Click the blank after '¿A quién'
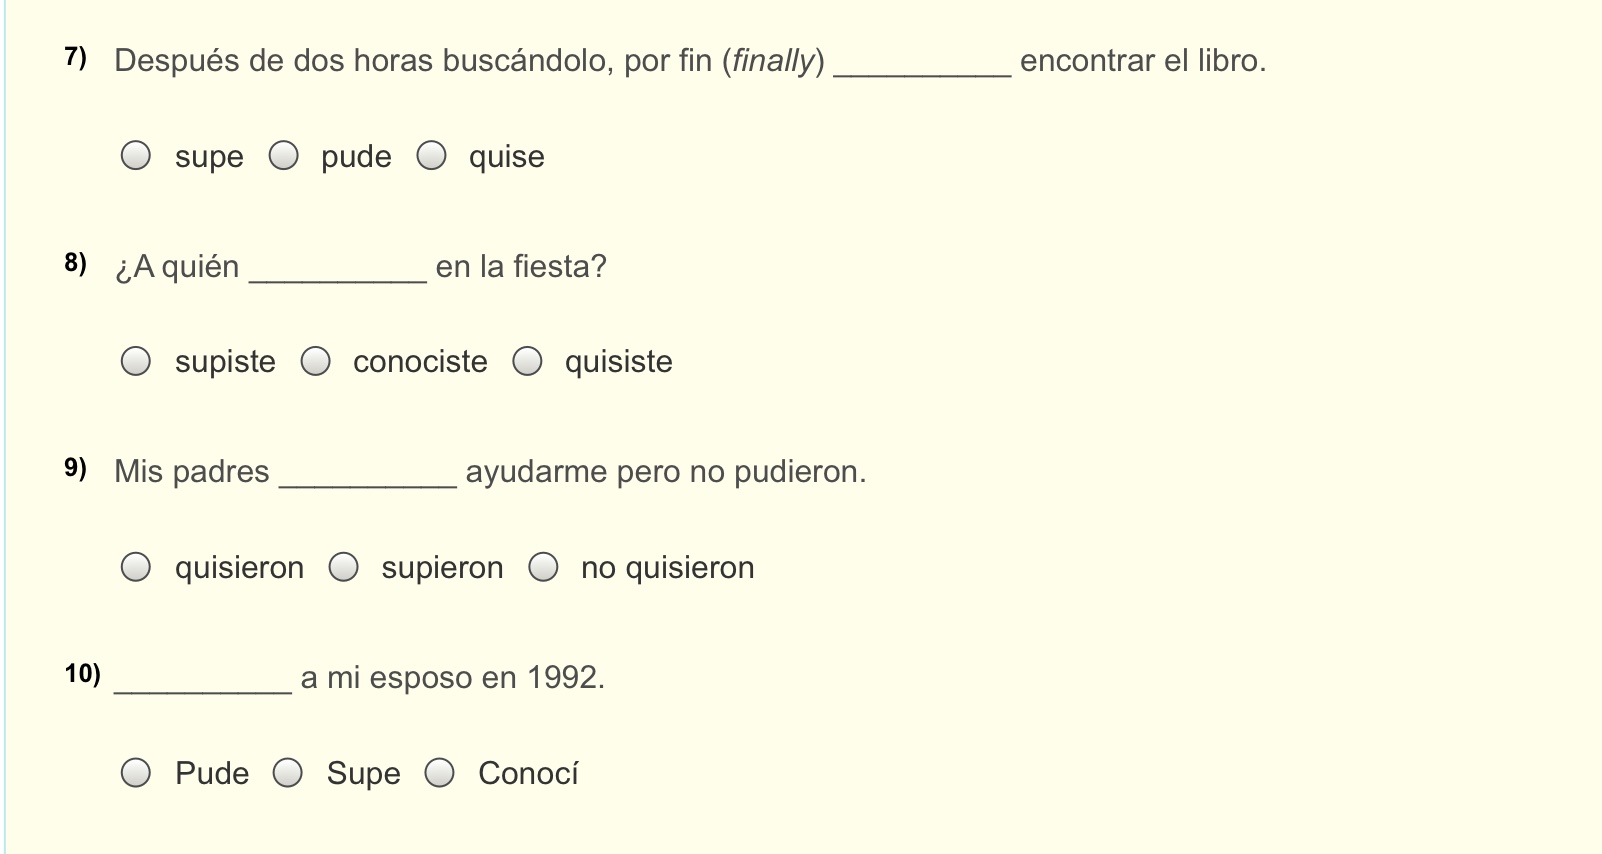1602x854 pixels. 338,270
